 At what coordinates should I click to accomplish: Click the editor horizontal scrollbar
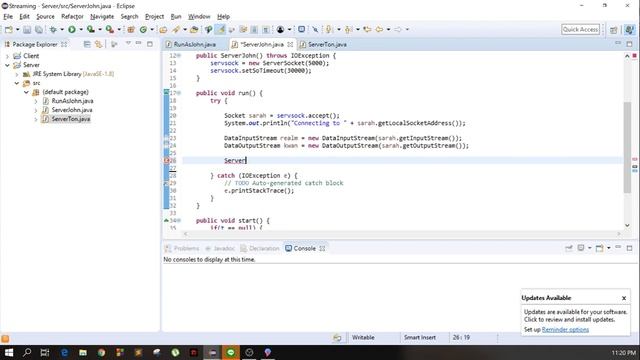(x=402, y=234)
